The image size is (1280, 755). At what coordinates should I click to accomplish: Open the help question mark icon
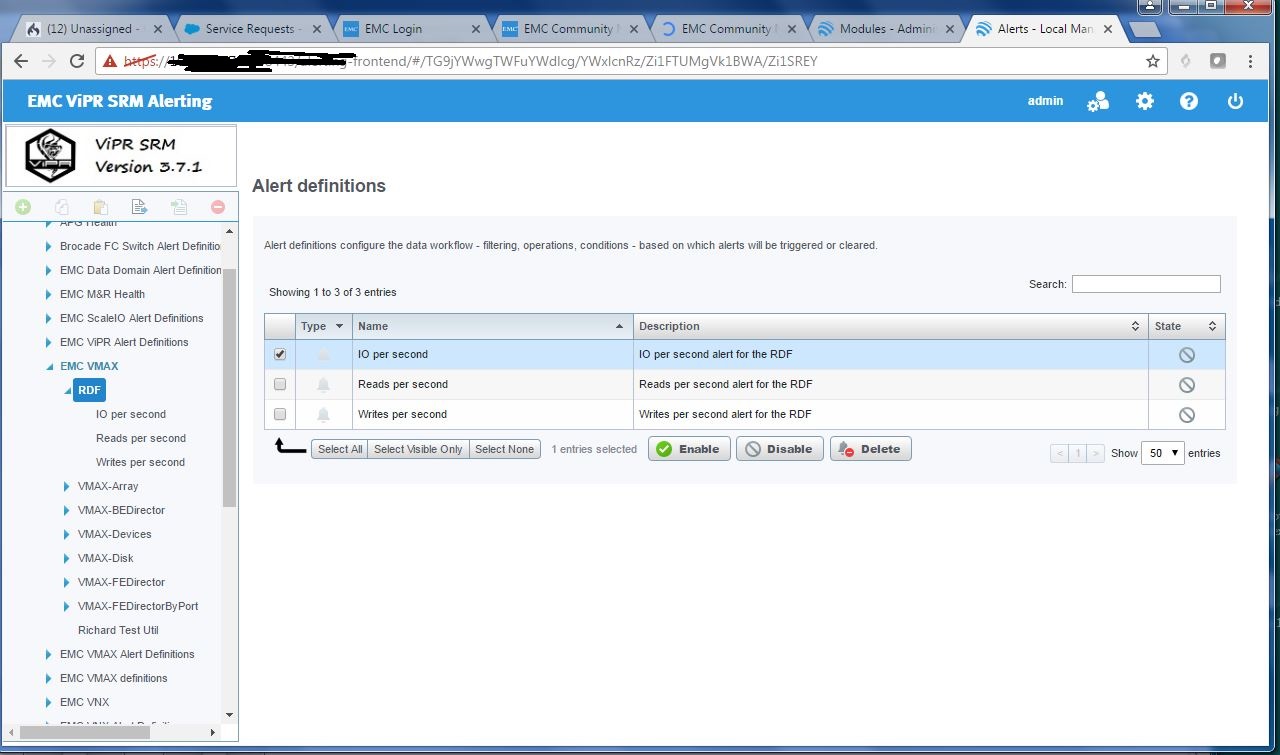[x=1189, y=101]
